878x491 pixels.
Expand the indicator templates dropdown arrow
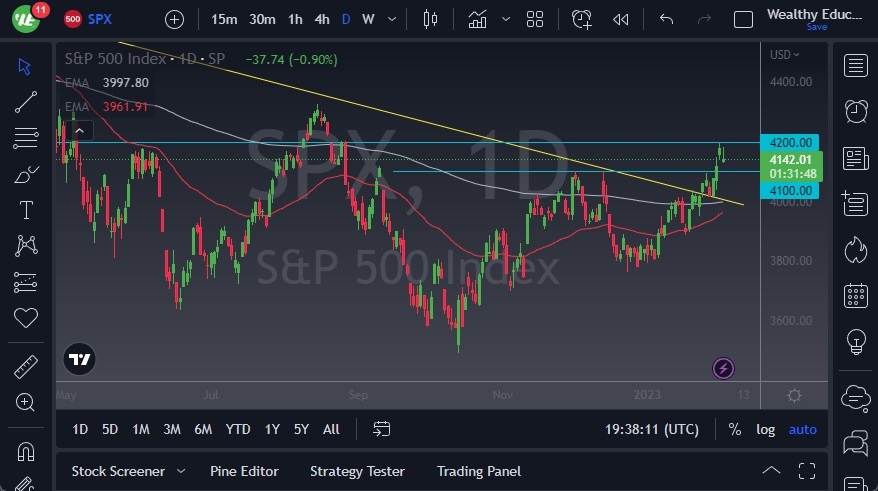click(506, 20)
